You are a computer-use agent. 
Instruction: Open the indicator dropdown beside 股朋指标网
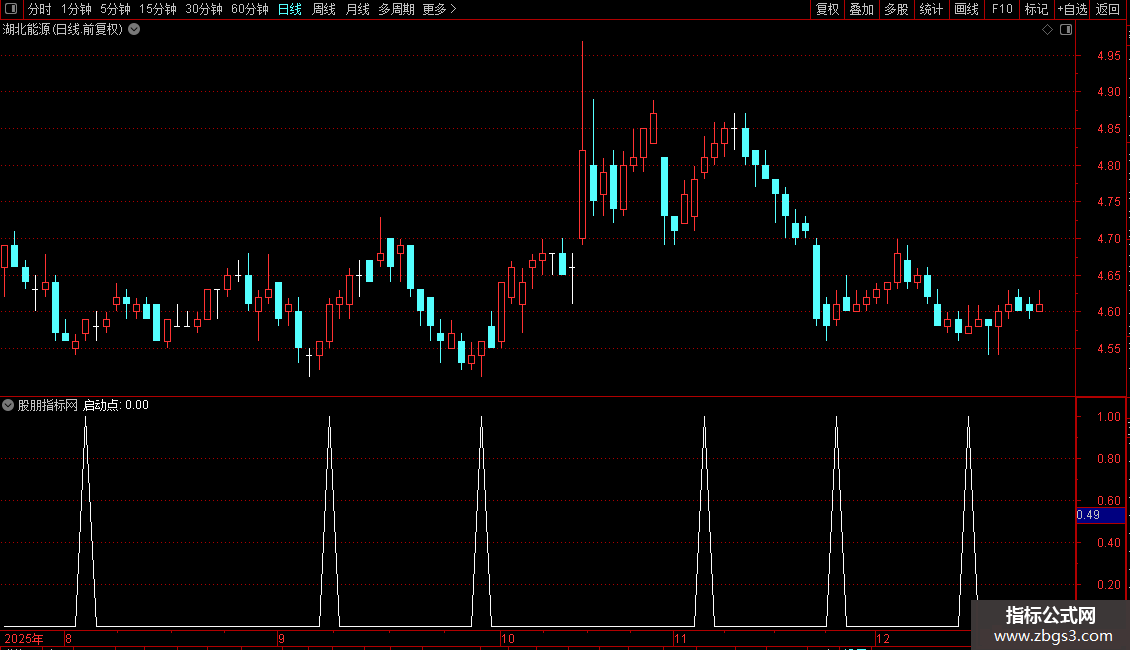[8, 405]
